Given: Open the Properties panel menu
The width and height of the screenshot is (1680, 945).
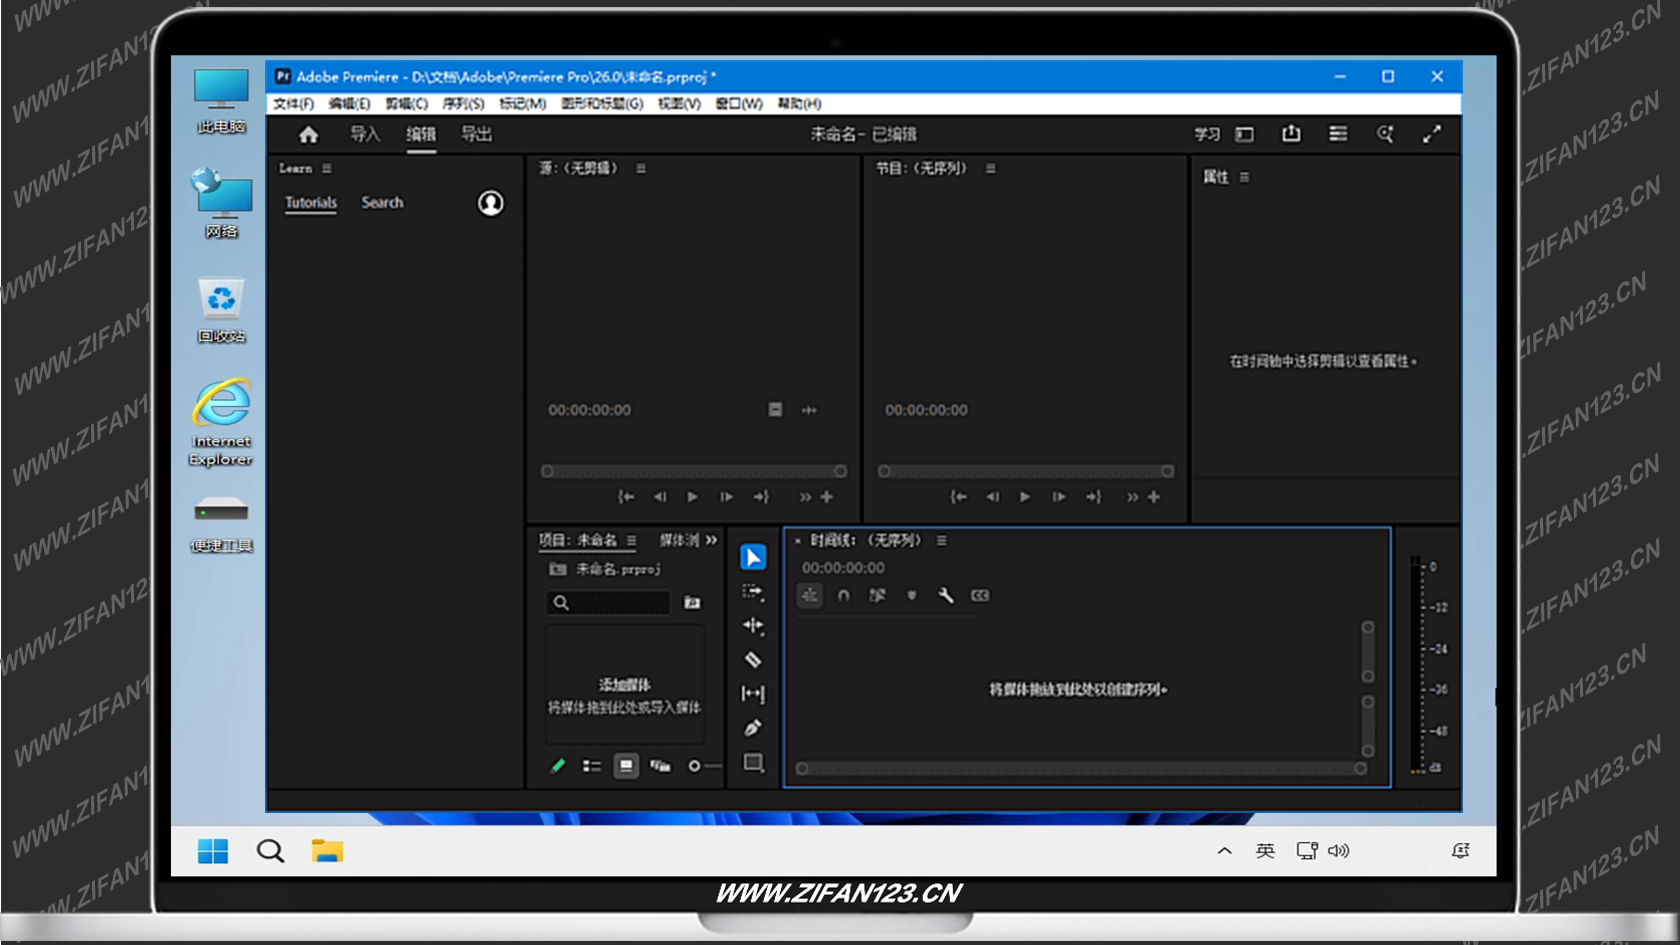Looking at the screenshot, I should 1244,177.
